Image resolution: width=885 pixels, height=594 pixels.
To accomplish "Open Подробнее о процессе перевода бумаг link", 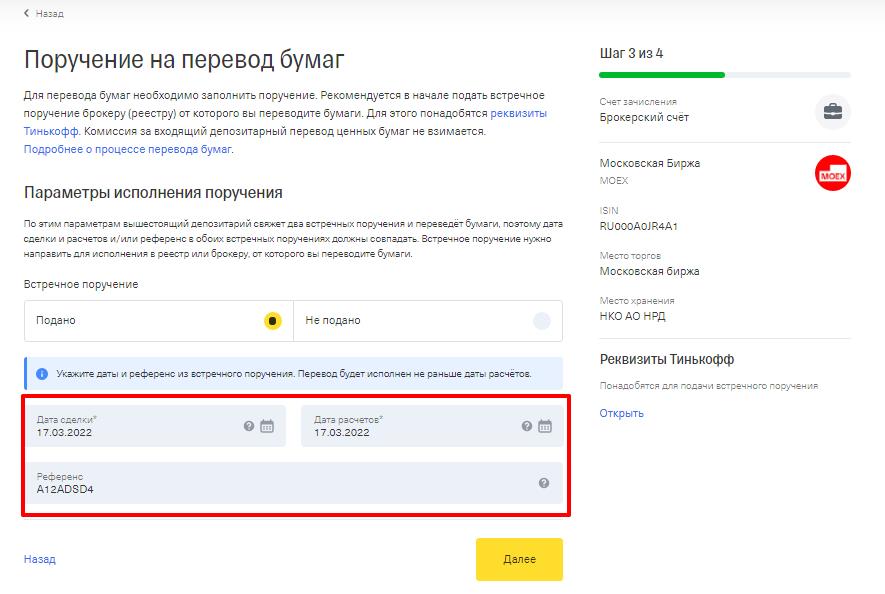I will tap(127, 149).
